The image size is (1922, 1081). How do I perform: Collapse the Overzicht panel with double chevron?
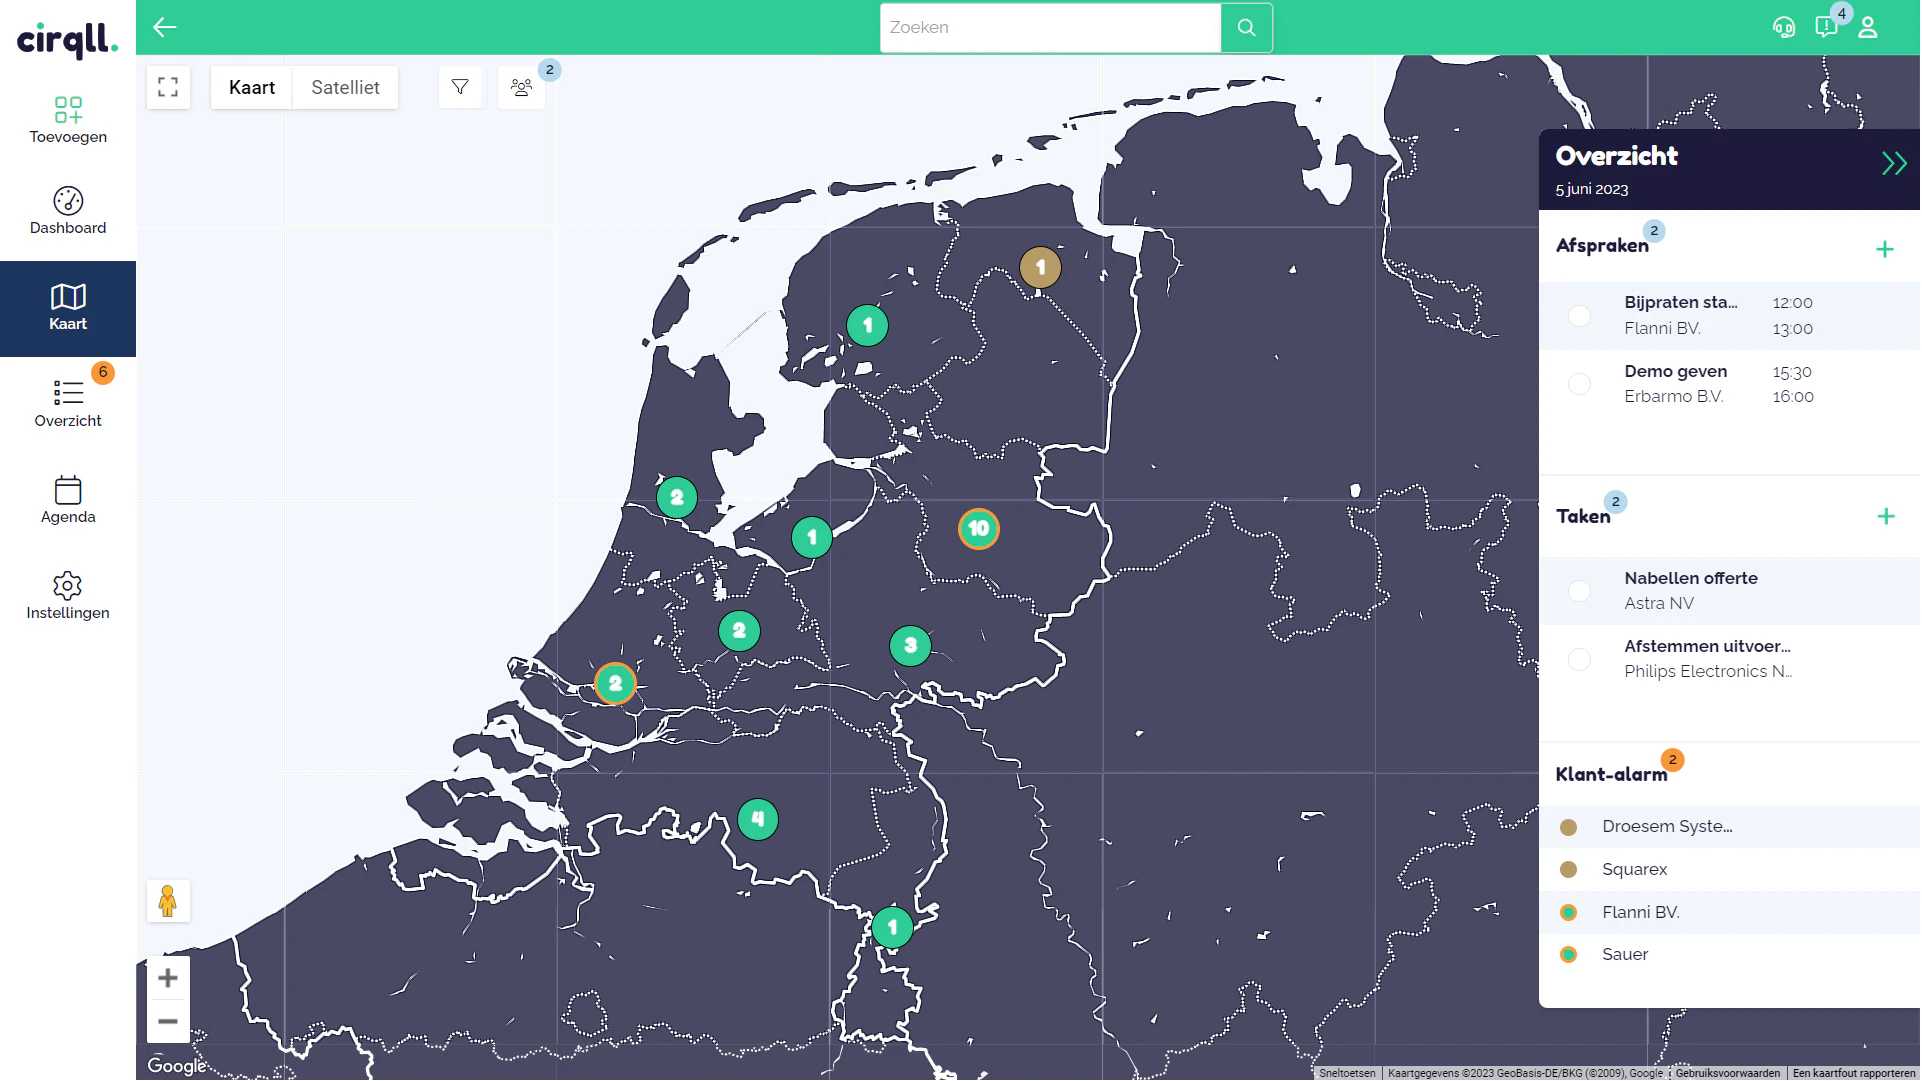tap(1894, 164)
